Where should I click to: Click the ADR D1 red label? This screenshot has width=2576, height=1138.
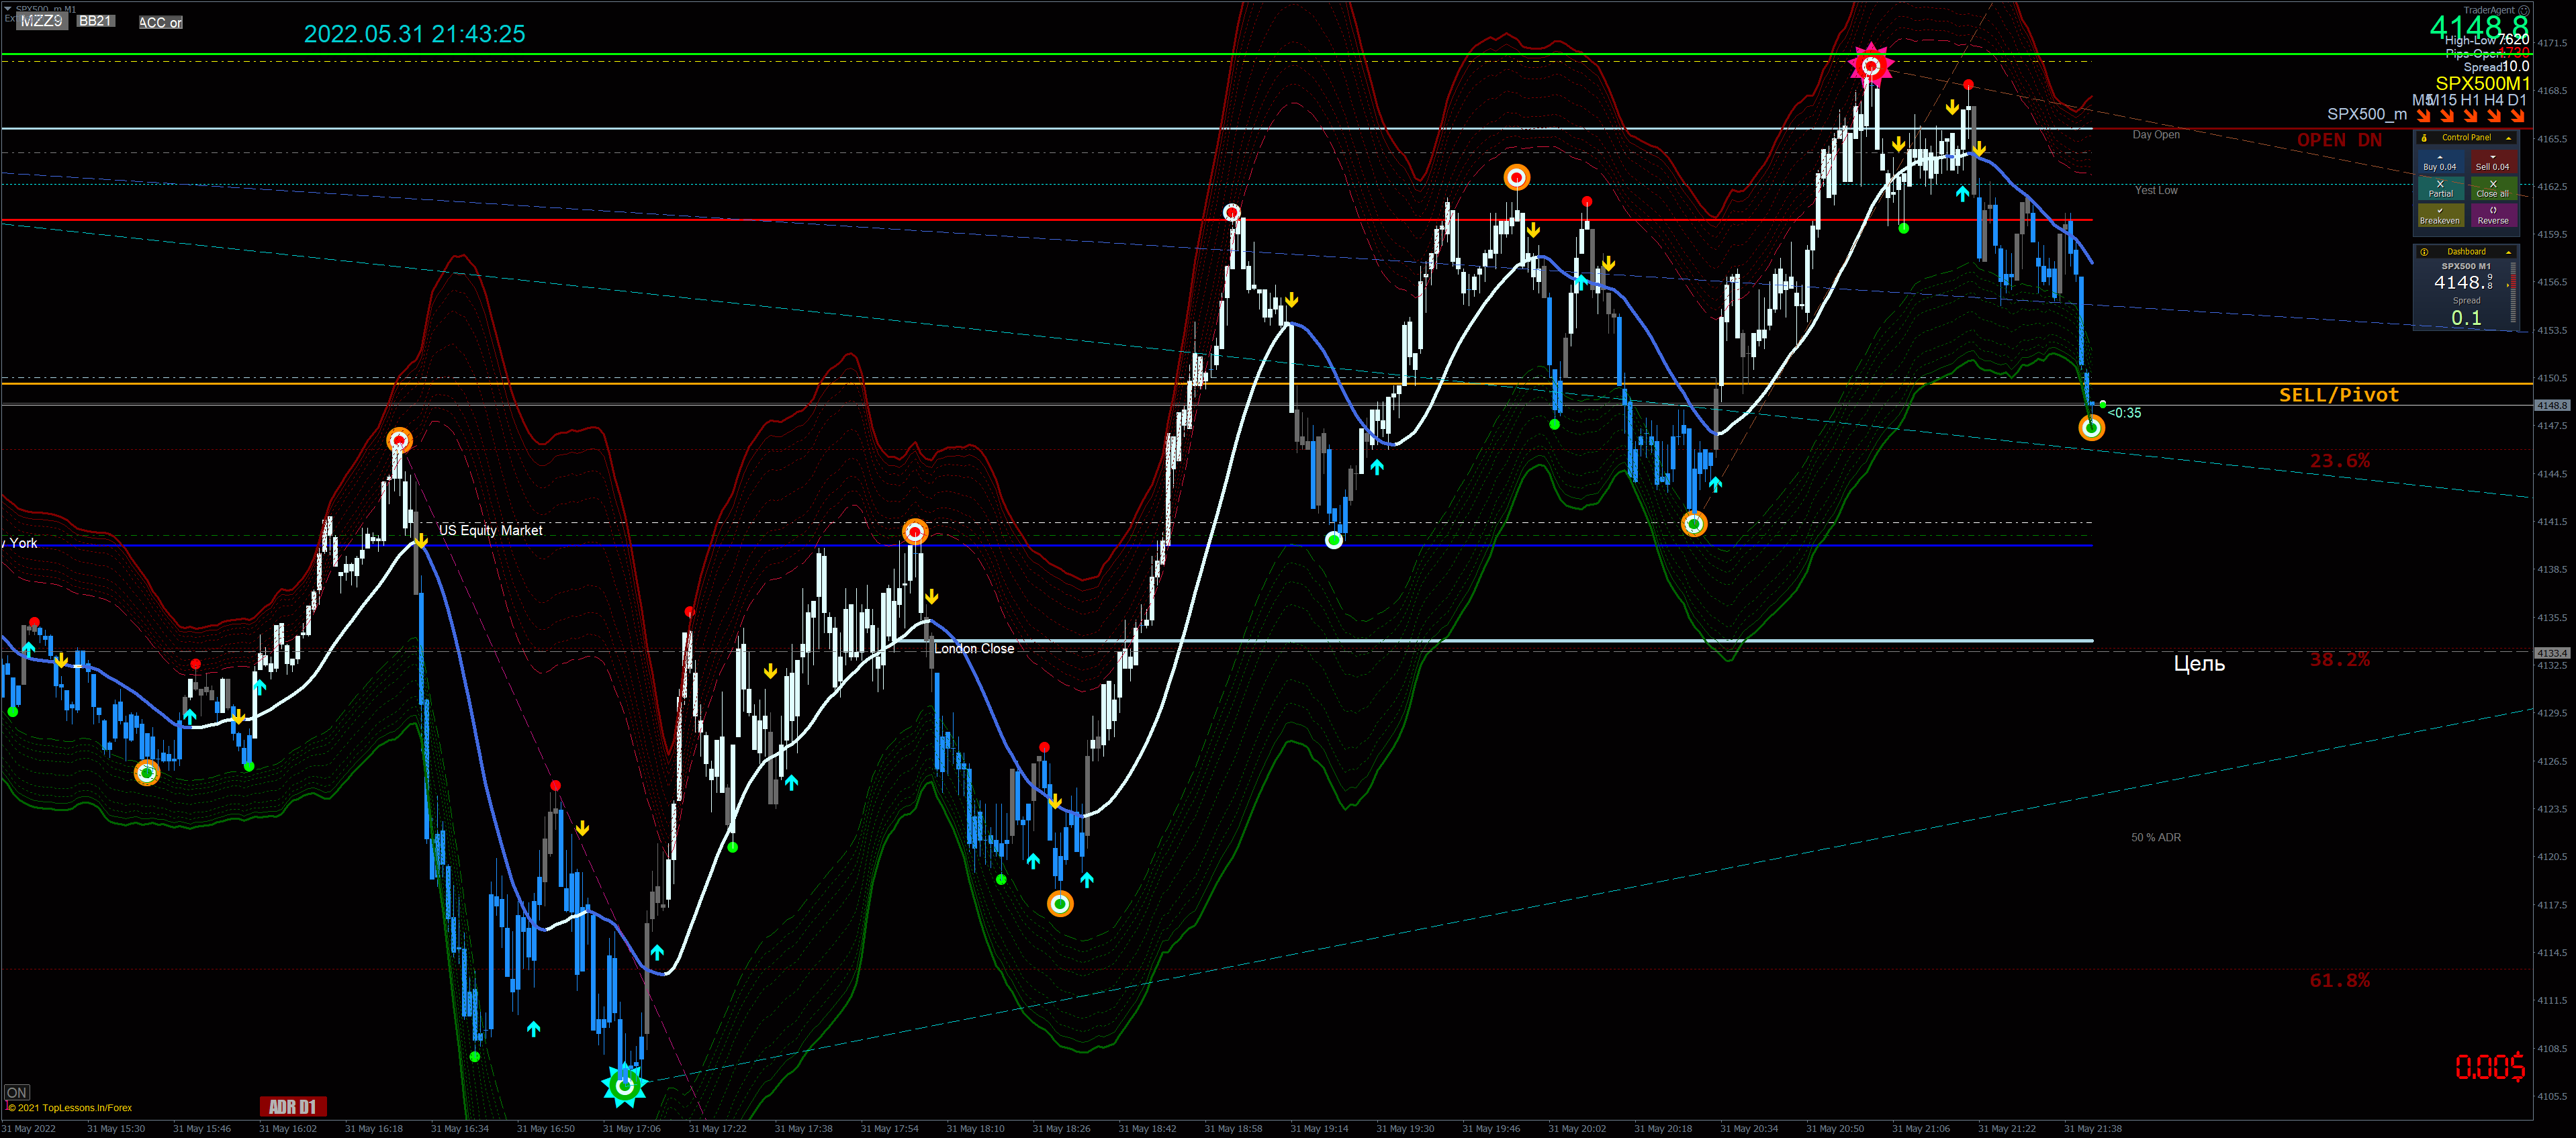click(x=292, y=1106)
